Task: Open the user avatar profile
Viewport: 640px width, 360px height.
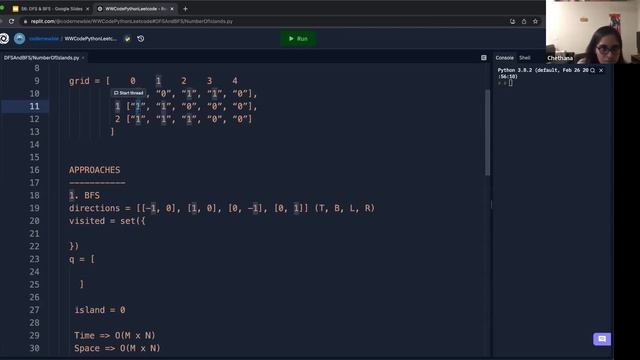Action: pyautogui.click(x=19, y=38)
